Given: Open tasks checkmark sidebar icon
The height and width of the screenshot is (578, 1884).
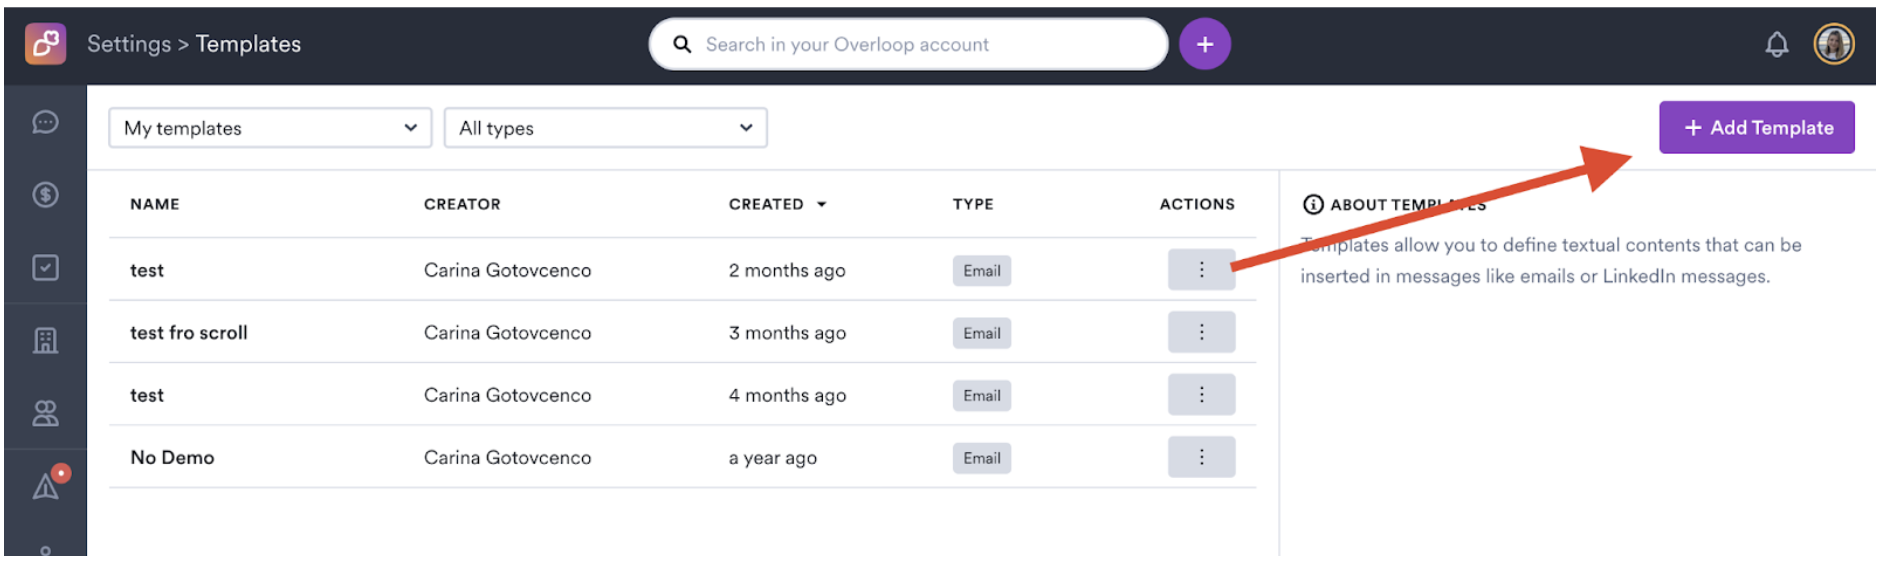Looking at the screenshot, I should pos(45,268).
